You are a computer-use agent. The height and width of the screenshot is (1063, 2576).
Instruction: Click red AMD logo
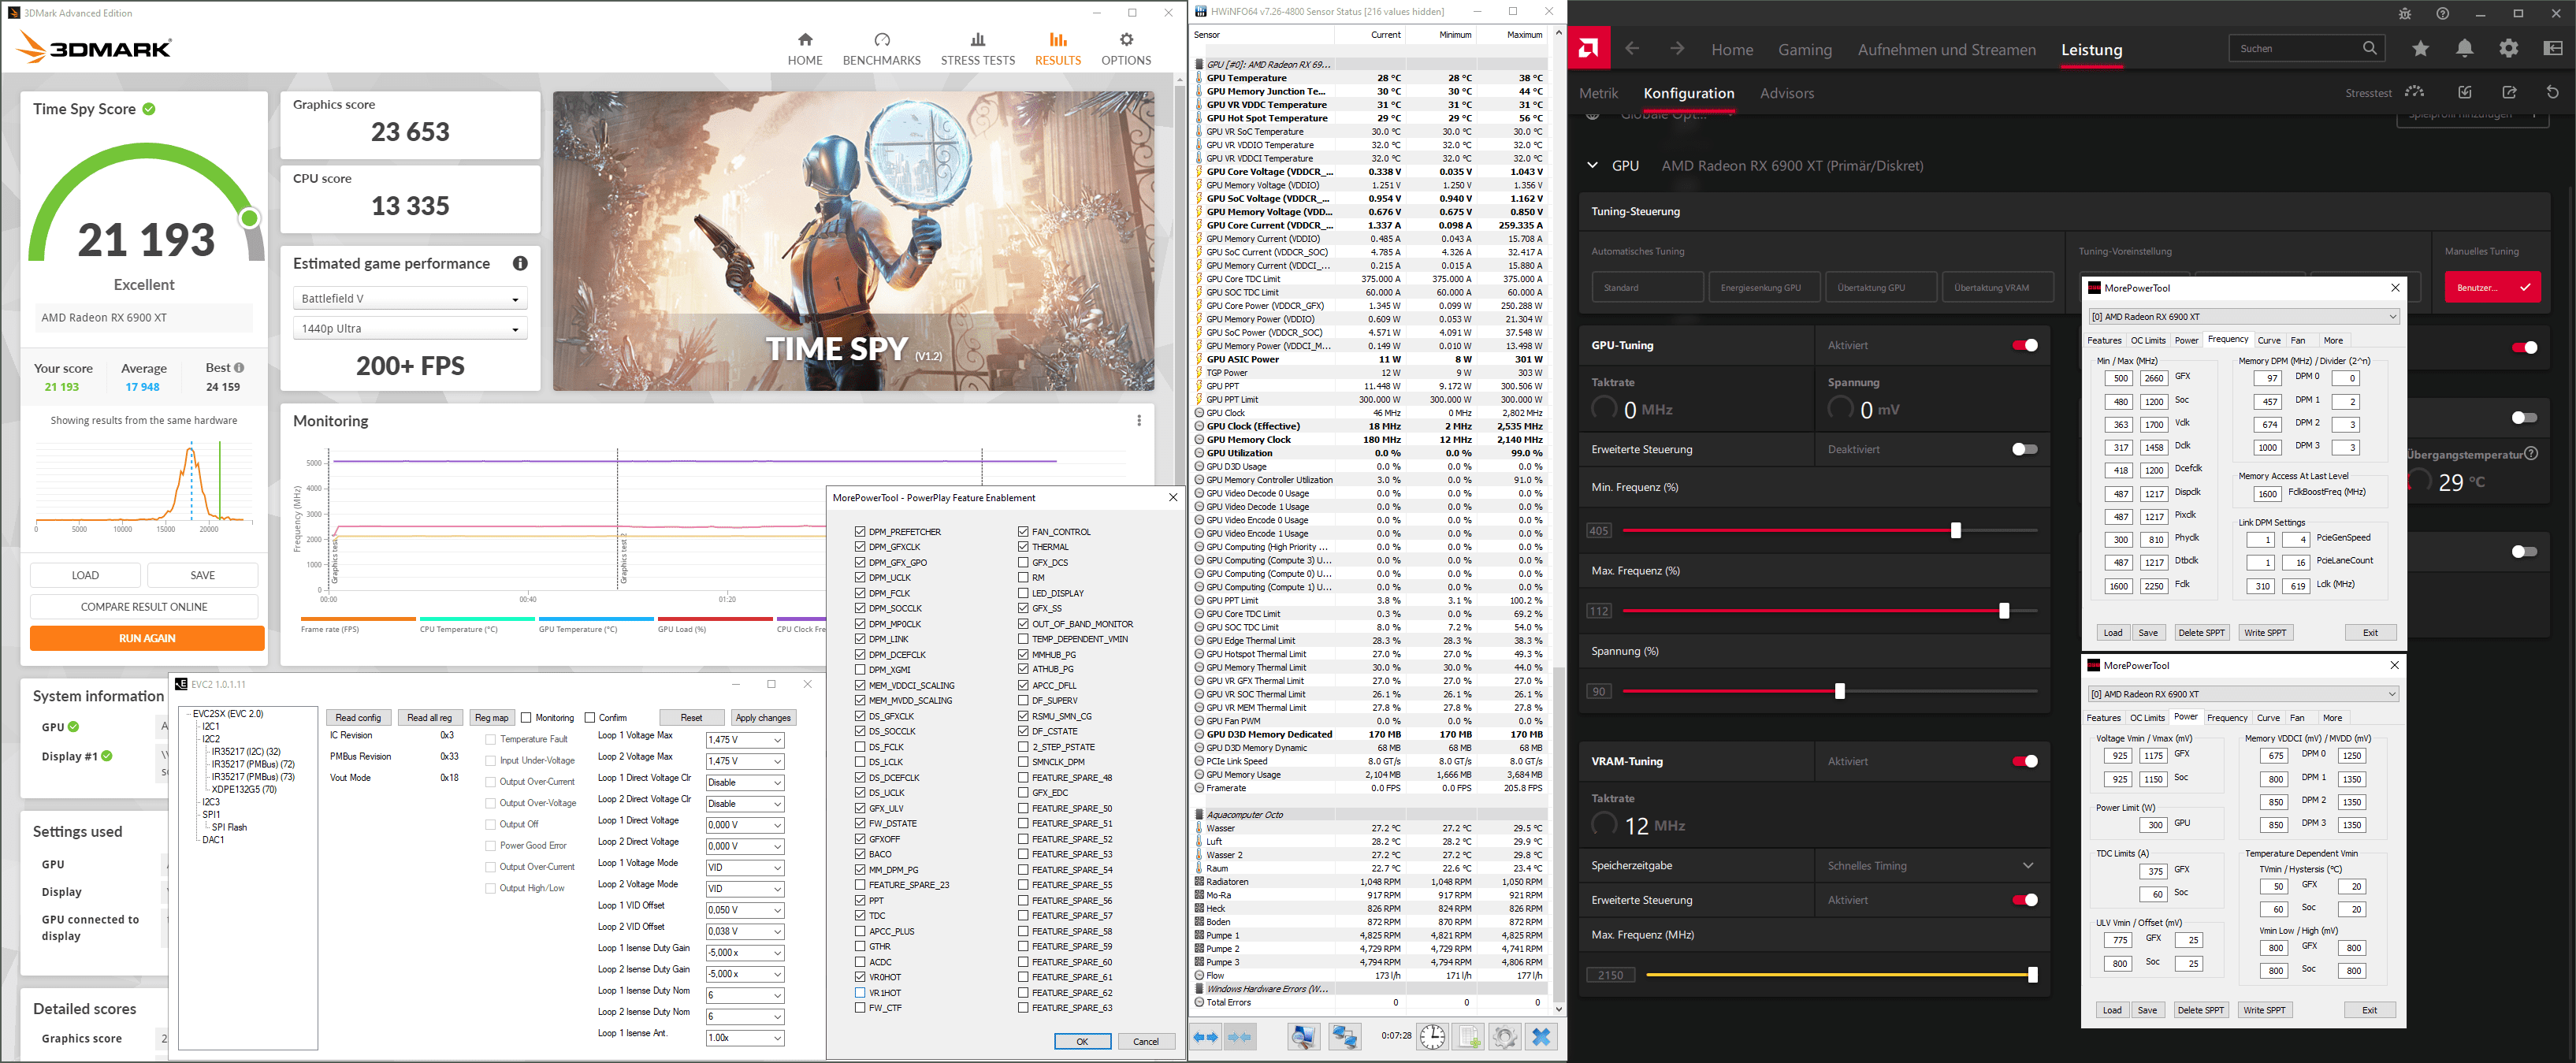pos(1588,48)
